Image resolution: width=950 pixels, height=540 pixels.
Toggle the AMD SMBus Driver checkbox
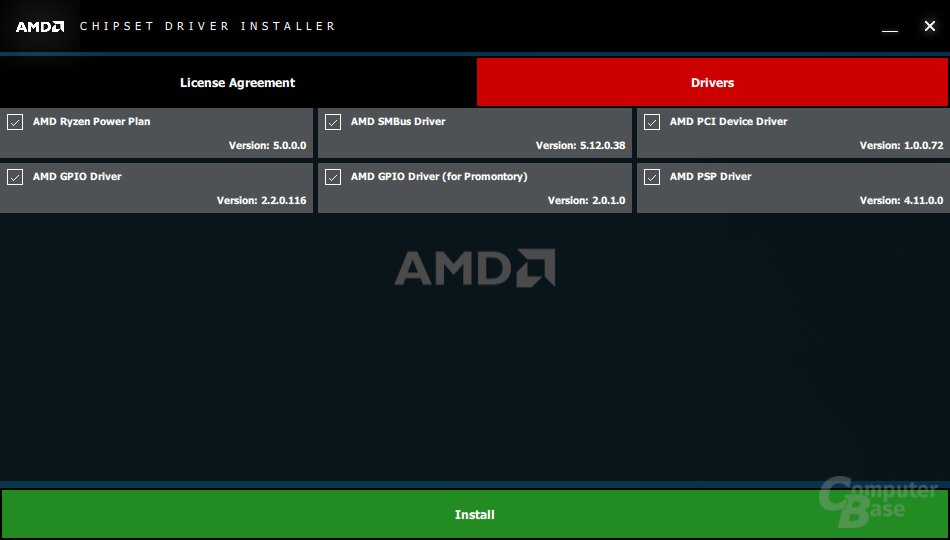click(x=333, y=122)
